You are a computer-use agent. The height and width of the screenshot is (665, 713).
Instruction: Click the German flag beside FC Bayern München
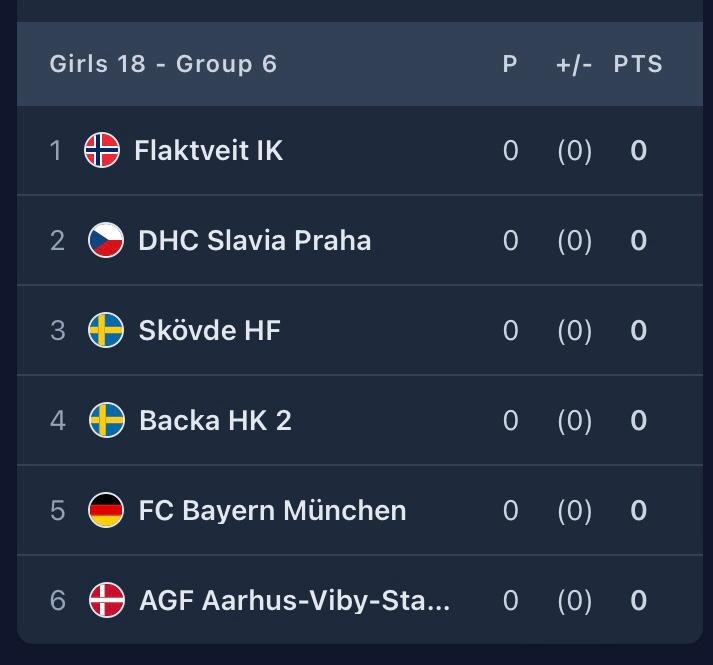point(106,510)
